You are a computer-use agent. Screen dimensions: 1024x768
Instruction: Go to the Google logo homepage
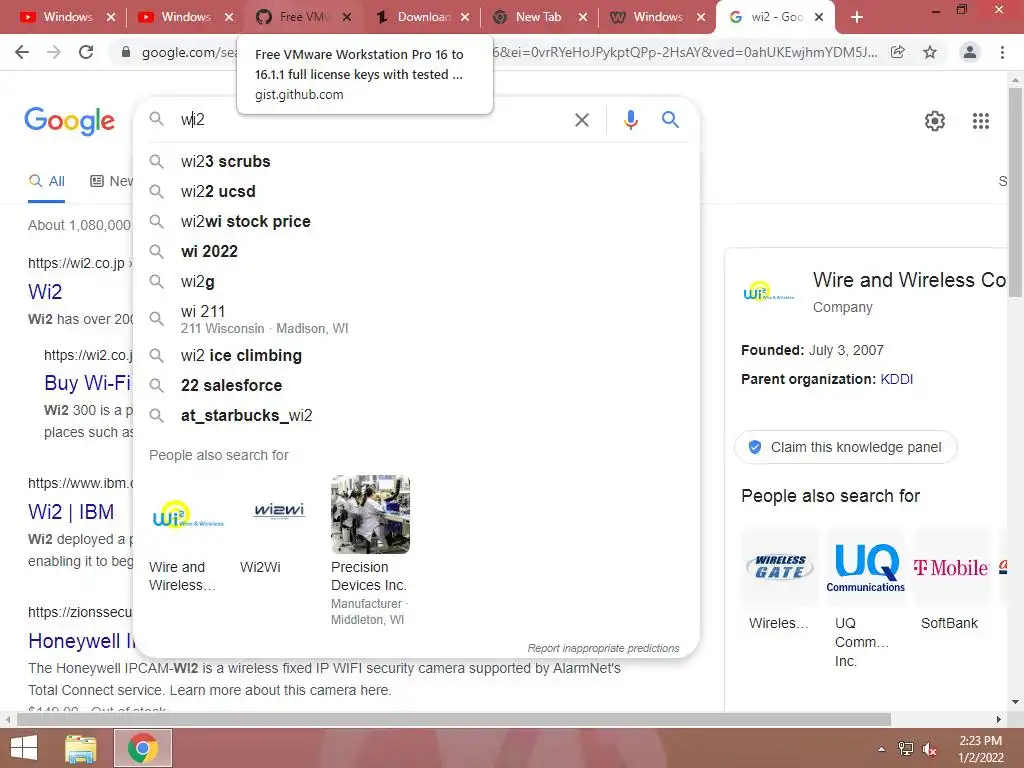pyautogui.click(x=69, y=121)
